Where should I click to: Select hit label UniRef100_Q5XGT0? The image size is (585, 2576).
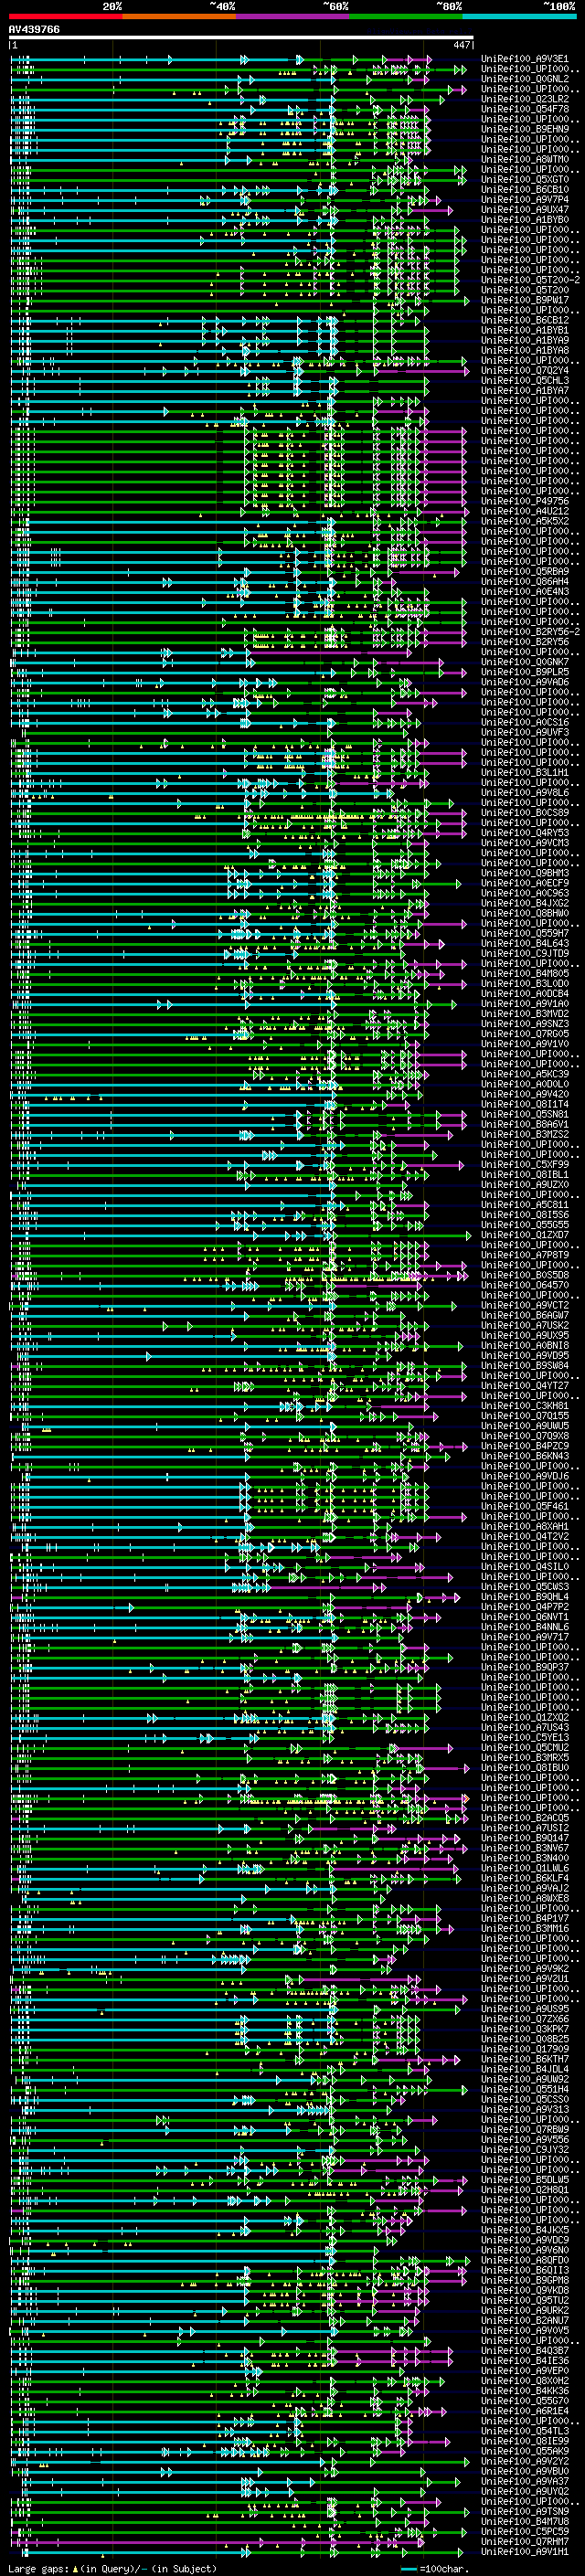click(x=525, y=179)
